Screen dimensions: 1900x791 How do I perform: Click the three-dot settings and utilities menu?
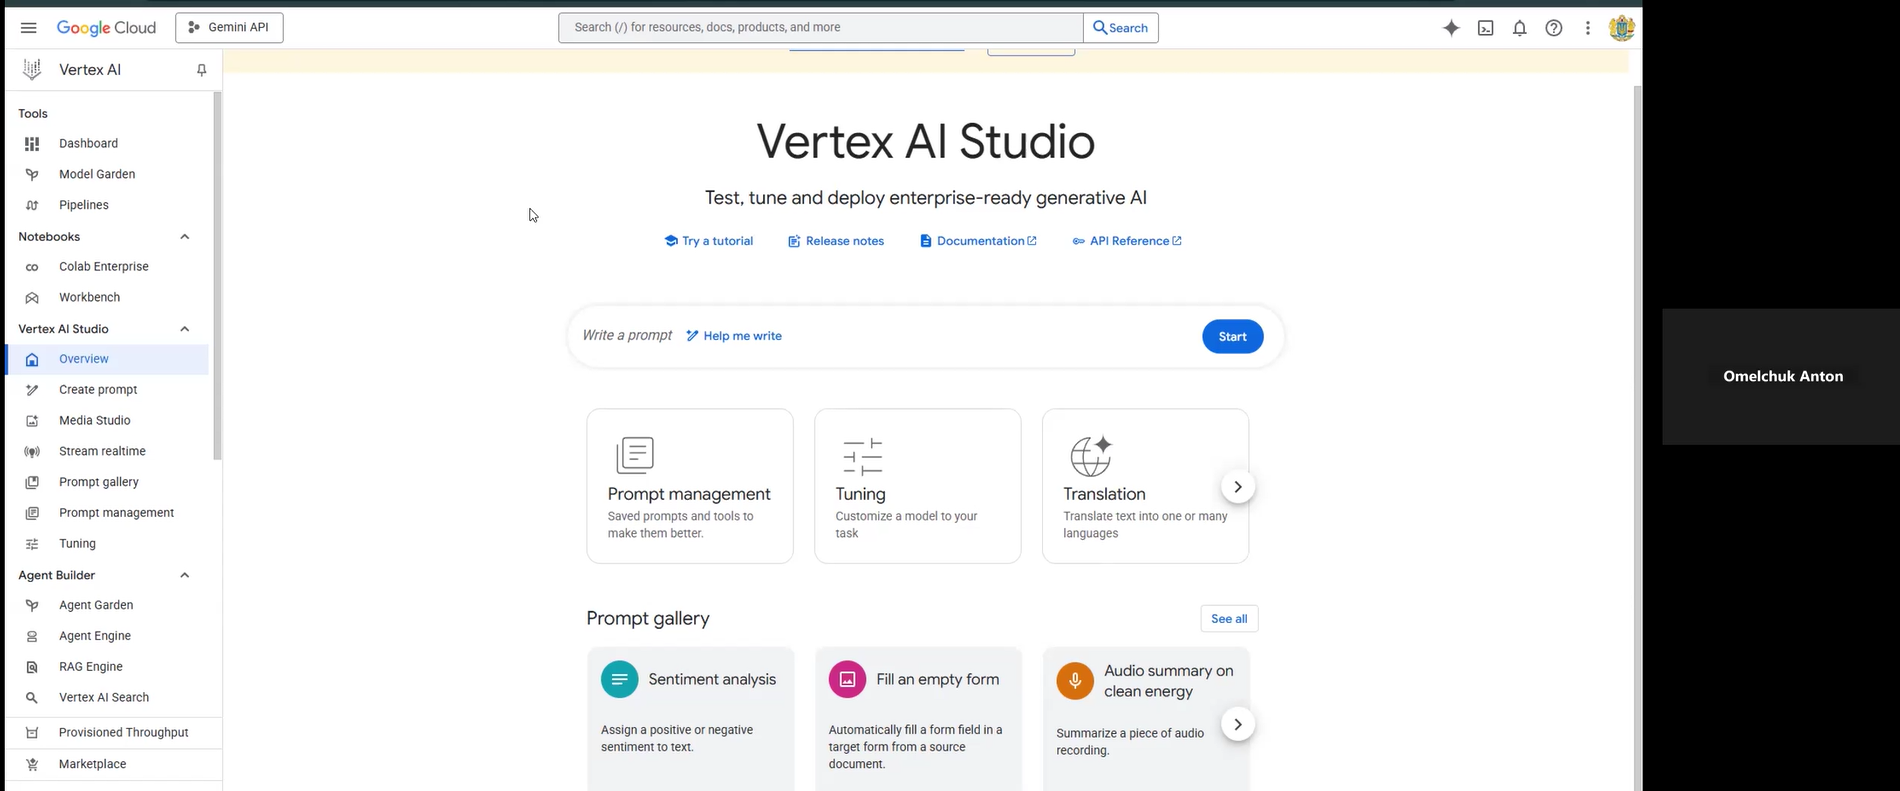pyautogui.click(x=1587, y=28)
